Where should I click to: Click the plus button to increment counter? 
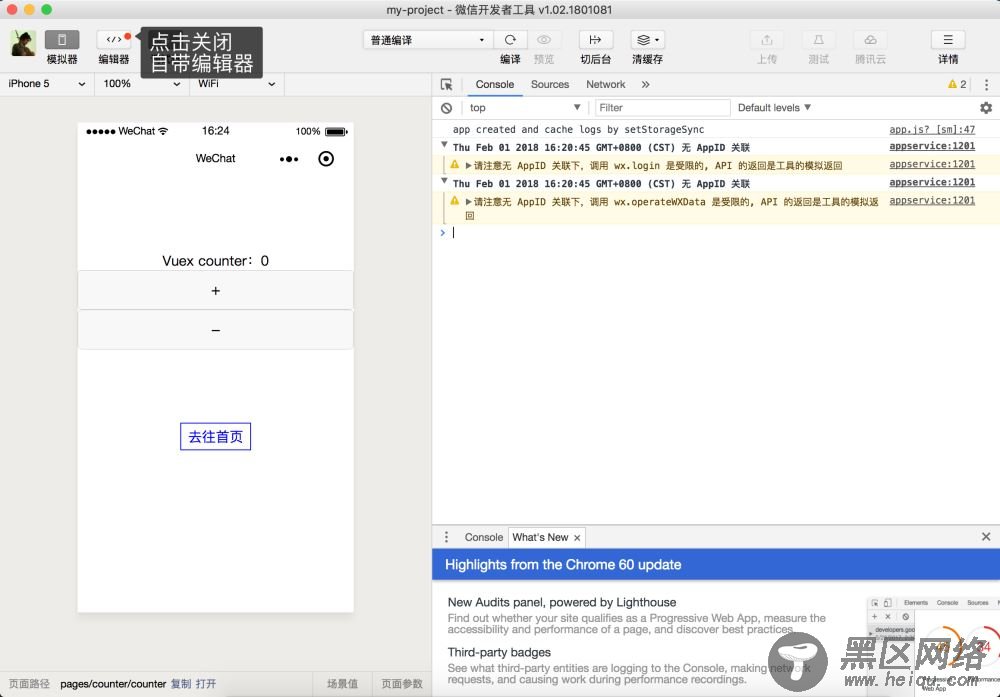click(216, 291)
